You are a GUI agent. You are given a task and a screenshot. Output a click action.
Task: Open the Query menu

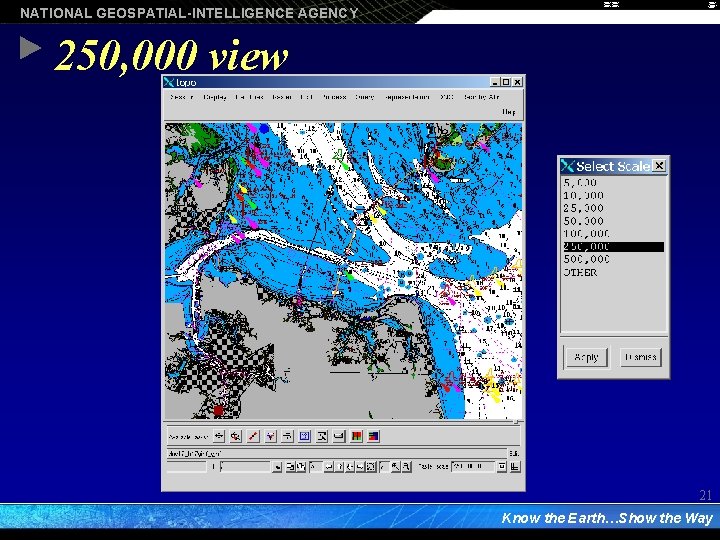click(x=364, y=97)
